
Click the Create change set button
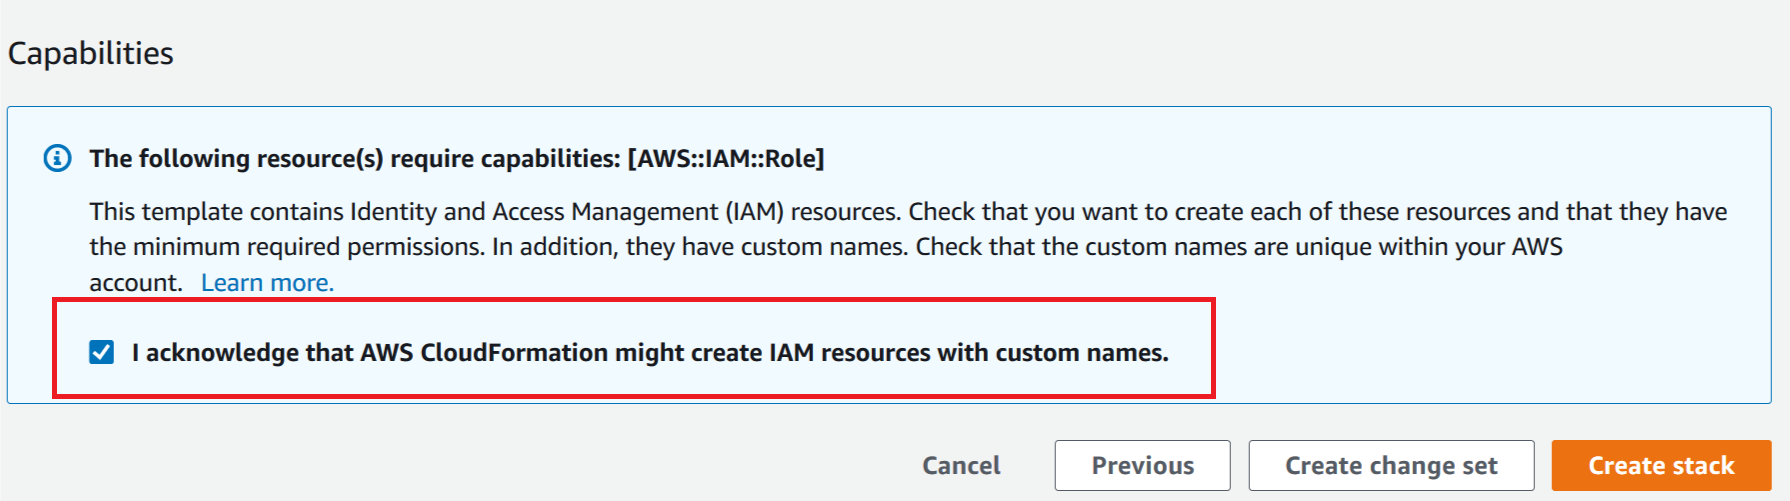click(1391, 466)
